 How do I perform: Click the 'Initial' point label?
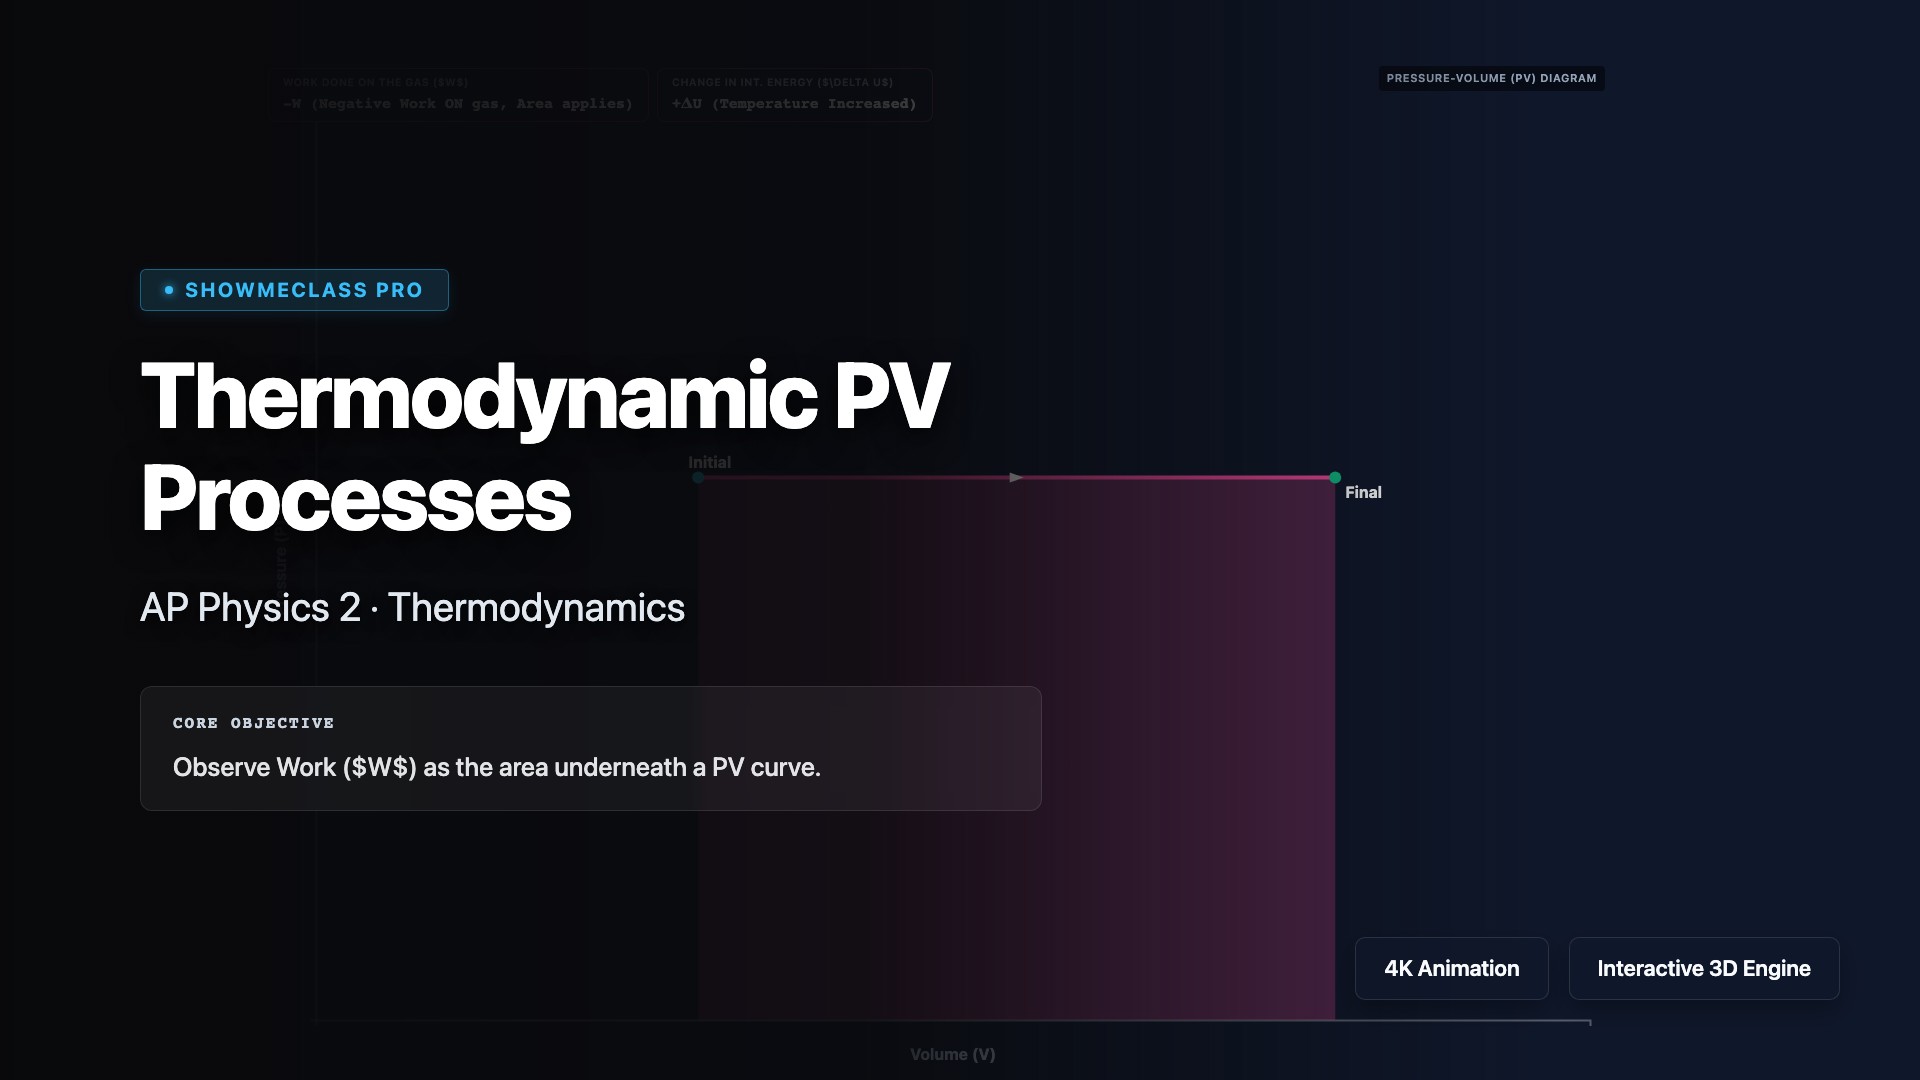pos(709,462)
